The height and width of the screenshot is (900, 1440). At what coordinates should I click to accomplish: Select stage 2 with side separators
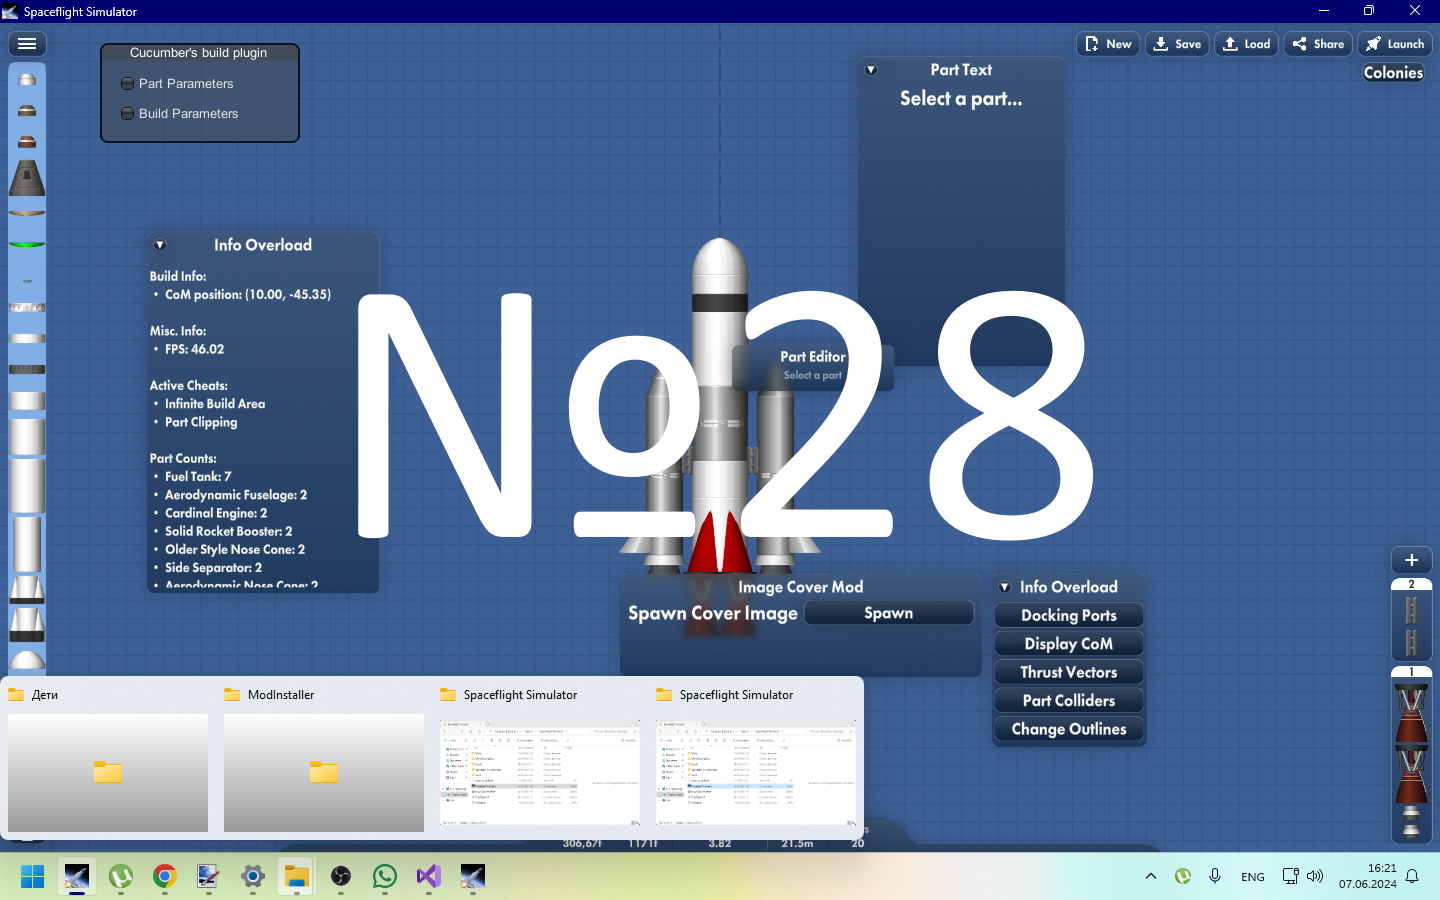1412,619
